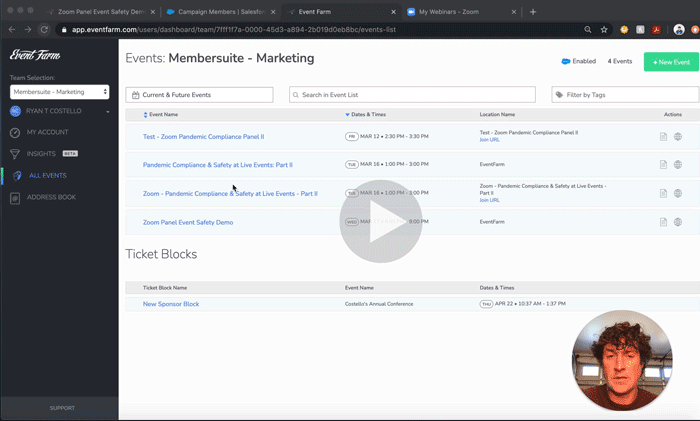700x421 pixels.
Task: Click document icon for Zoom - Pandemic Compliance row
Action: coord(663,193)
